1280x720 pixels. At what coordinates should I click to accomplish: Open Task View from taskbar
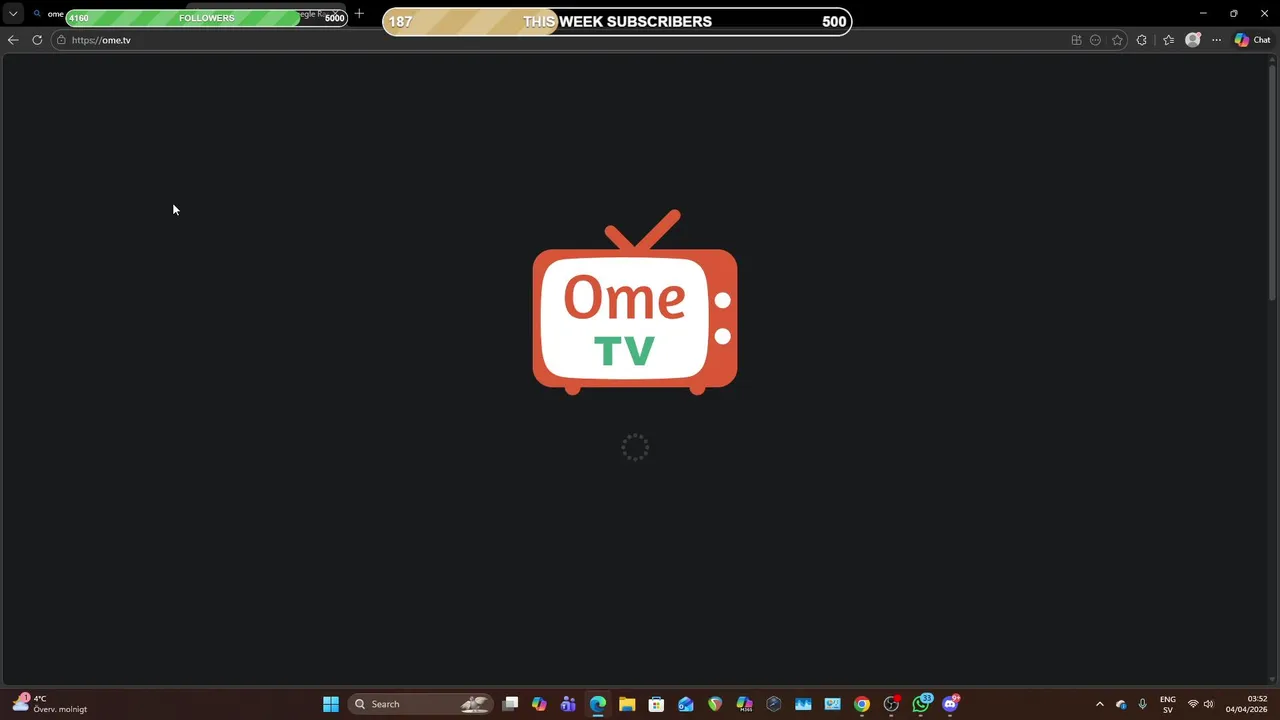[x=510, y=704]
